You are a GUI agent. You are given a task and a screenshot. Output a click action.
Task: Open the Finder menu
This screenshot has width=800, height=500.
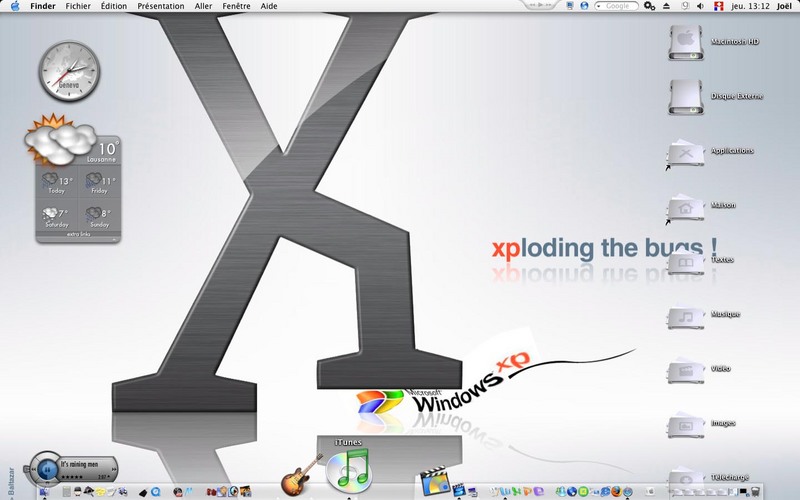coord(43,6)
